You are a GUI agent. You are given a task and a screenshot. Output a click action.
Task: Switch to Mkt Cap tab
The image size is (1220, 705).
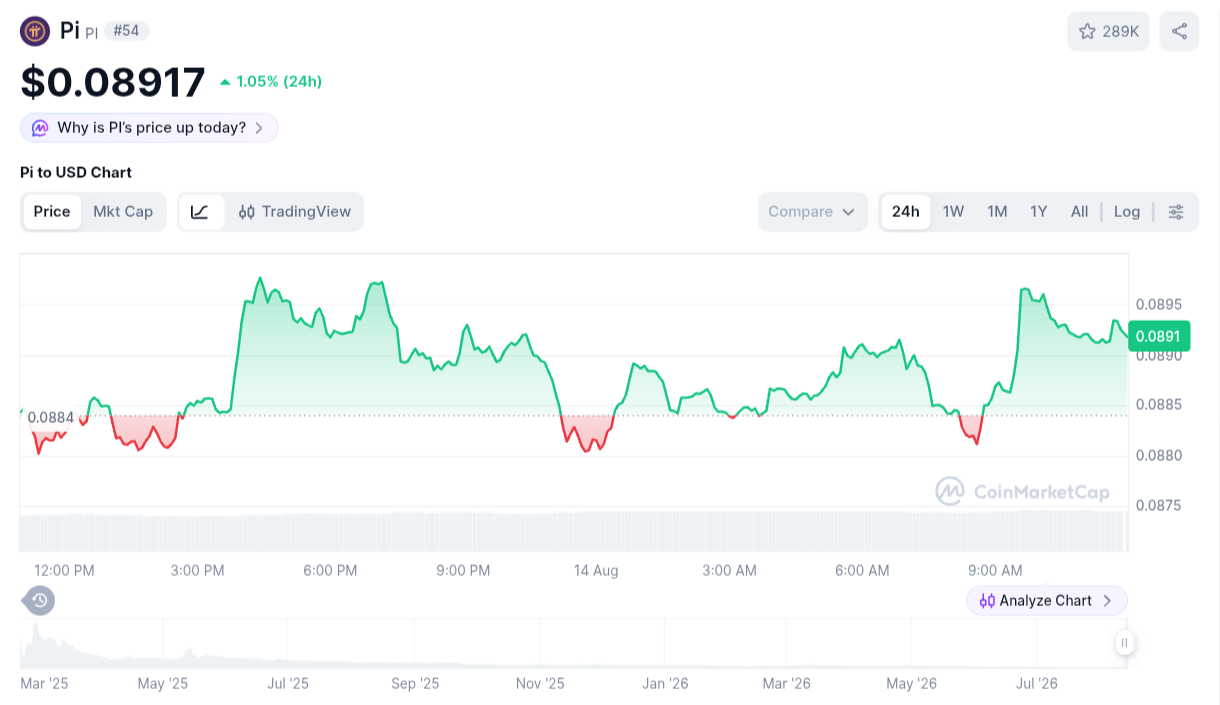[x=123, y=212]
